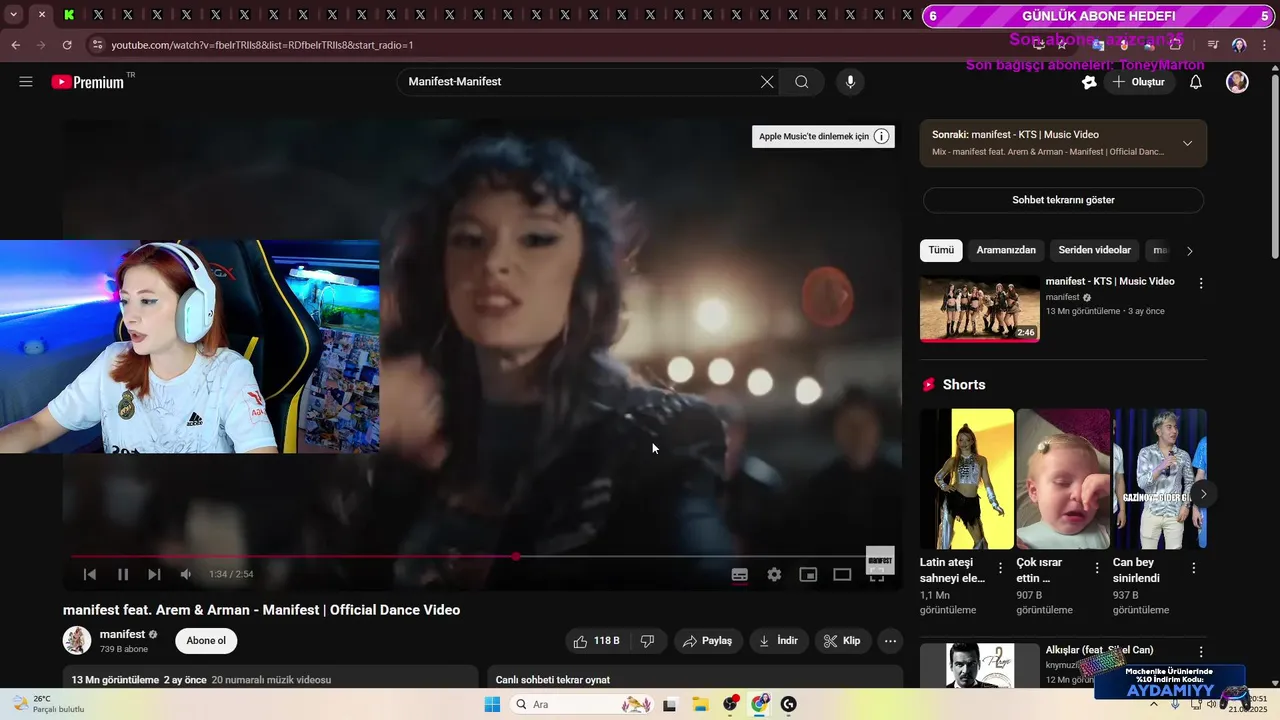Open YouTube notifications bell
Viewport: 1280px width, 720px height.
1195,82
